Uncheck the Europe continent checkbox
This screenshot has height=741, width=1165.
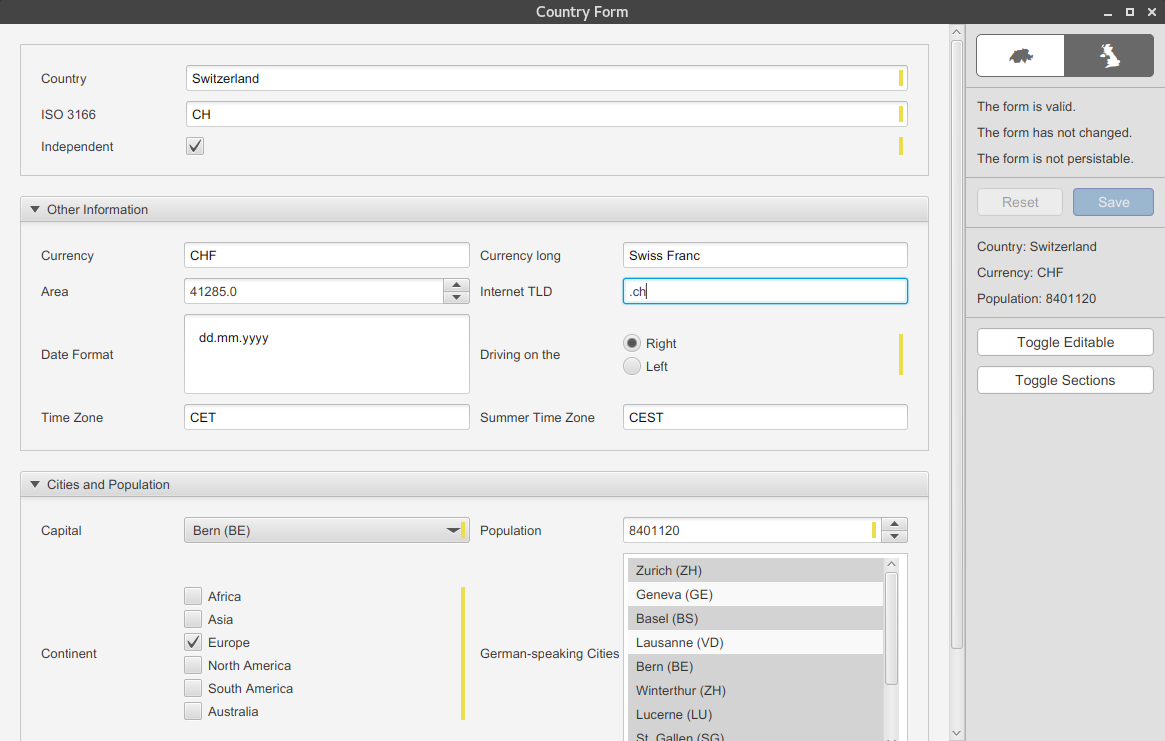(x=192, y=642)
